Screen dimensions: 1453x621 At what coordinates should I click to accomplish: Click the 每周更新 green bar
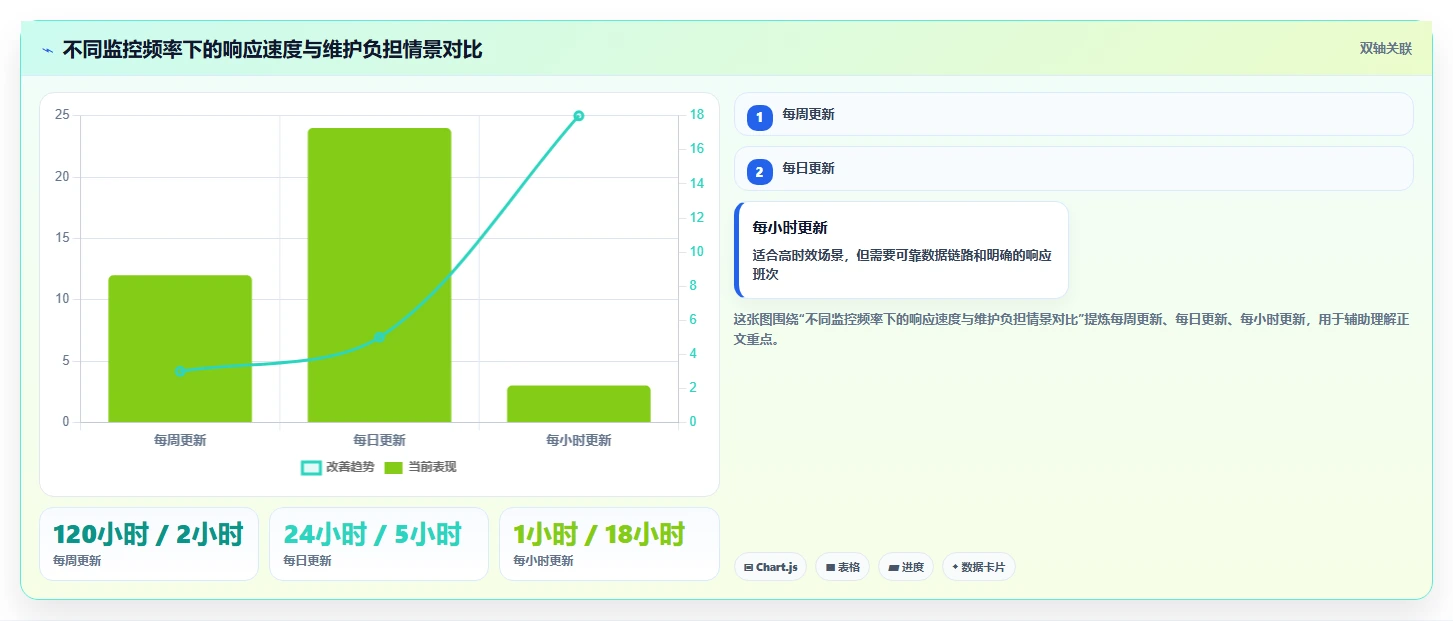pyautogui.click(x=180, y=348)
